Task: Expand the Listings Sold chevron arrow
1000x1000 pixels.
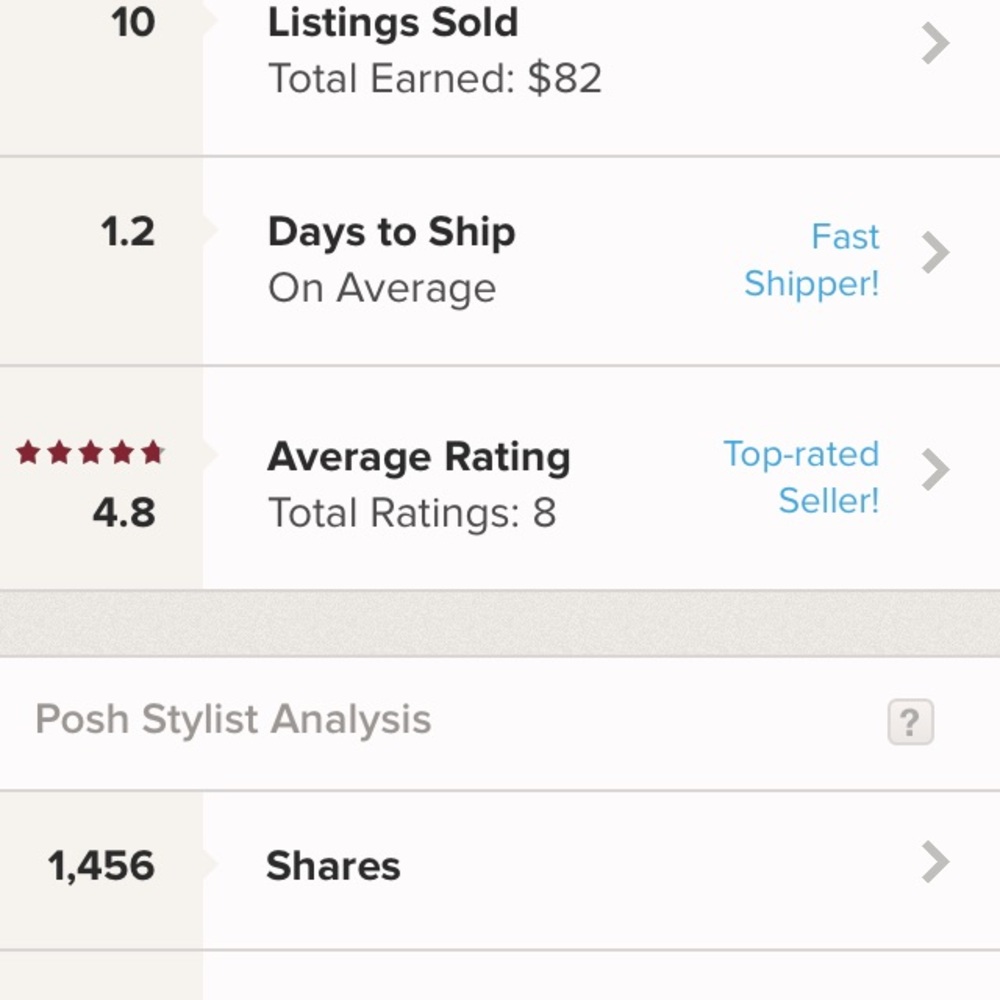Action: coord(935,45)
